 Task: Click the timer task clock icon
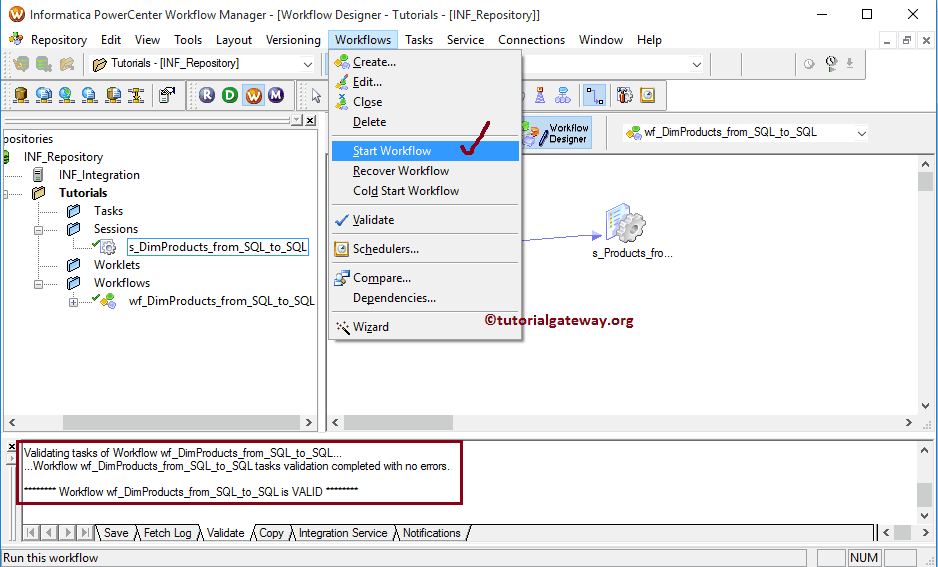click(647, 95)
